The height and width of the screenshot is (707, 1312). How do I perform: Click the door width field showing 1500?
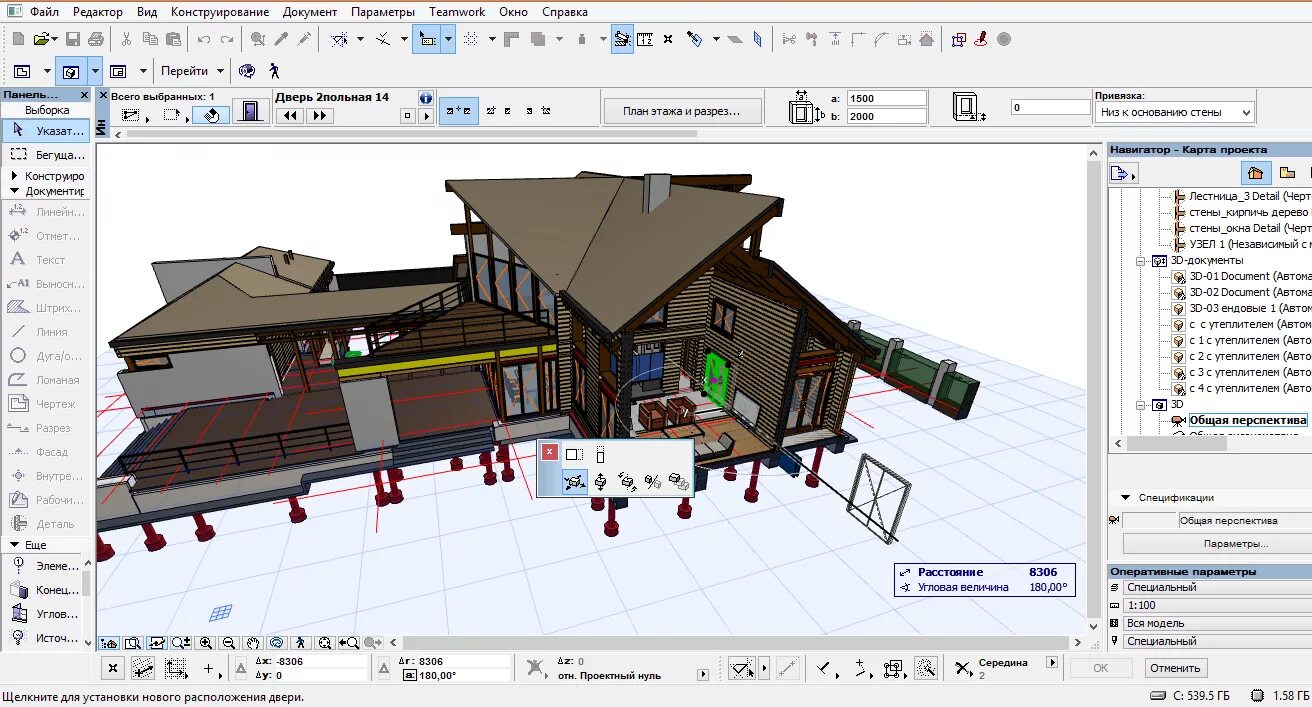887,98
